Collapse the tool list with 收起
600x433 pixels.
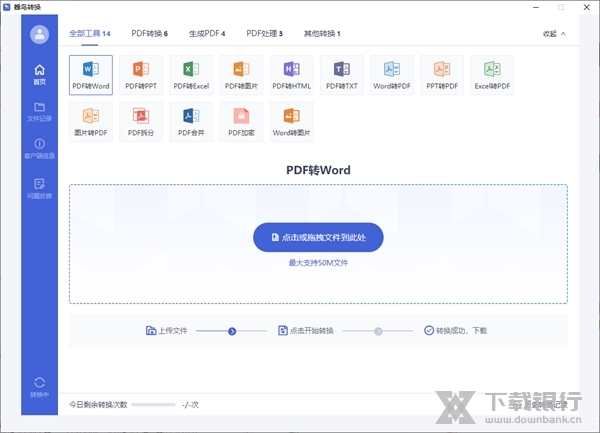coord(554,34)
